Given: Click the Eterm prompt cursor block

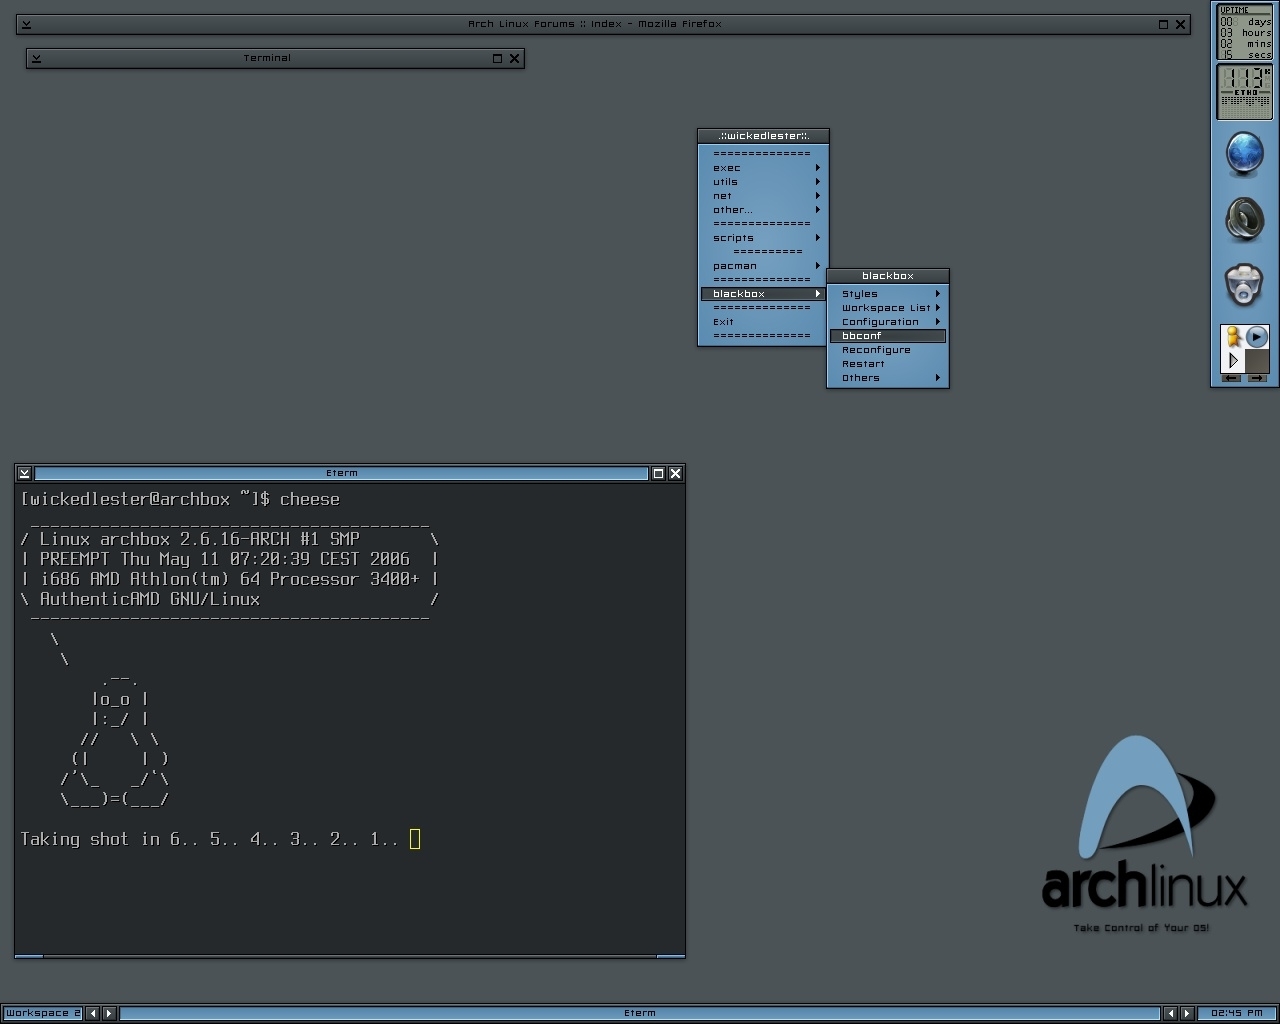Looking at the screenshot, I should [x=415, y=839].
